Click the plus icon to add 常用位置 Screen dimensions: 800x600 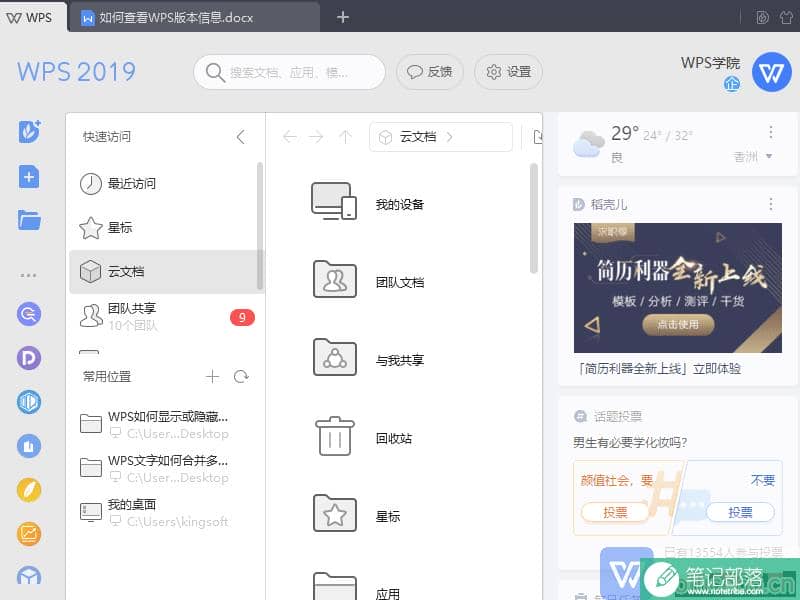coord(212,377)
